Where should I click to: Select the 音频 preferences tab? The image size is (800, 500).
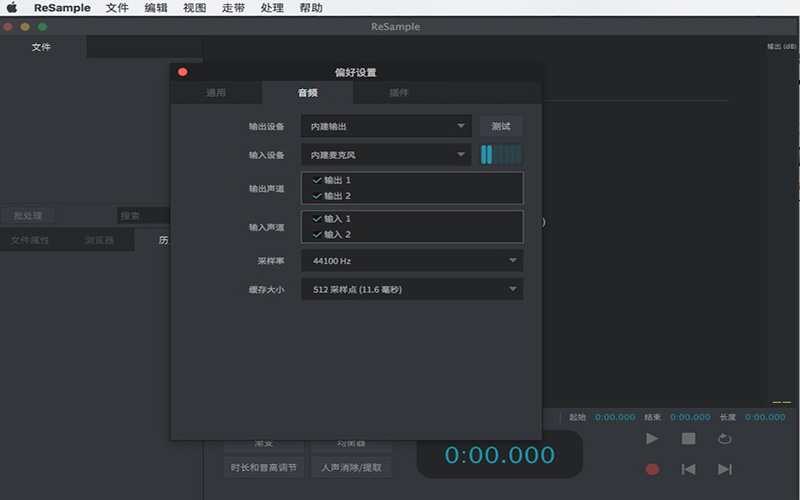tap(308, 93)
